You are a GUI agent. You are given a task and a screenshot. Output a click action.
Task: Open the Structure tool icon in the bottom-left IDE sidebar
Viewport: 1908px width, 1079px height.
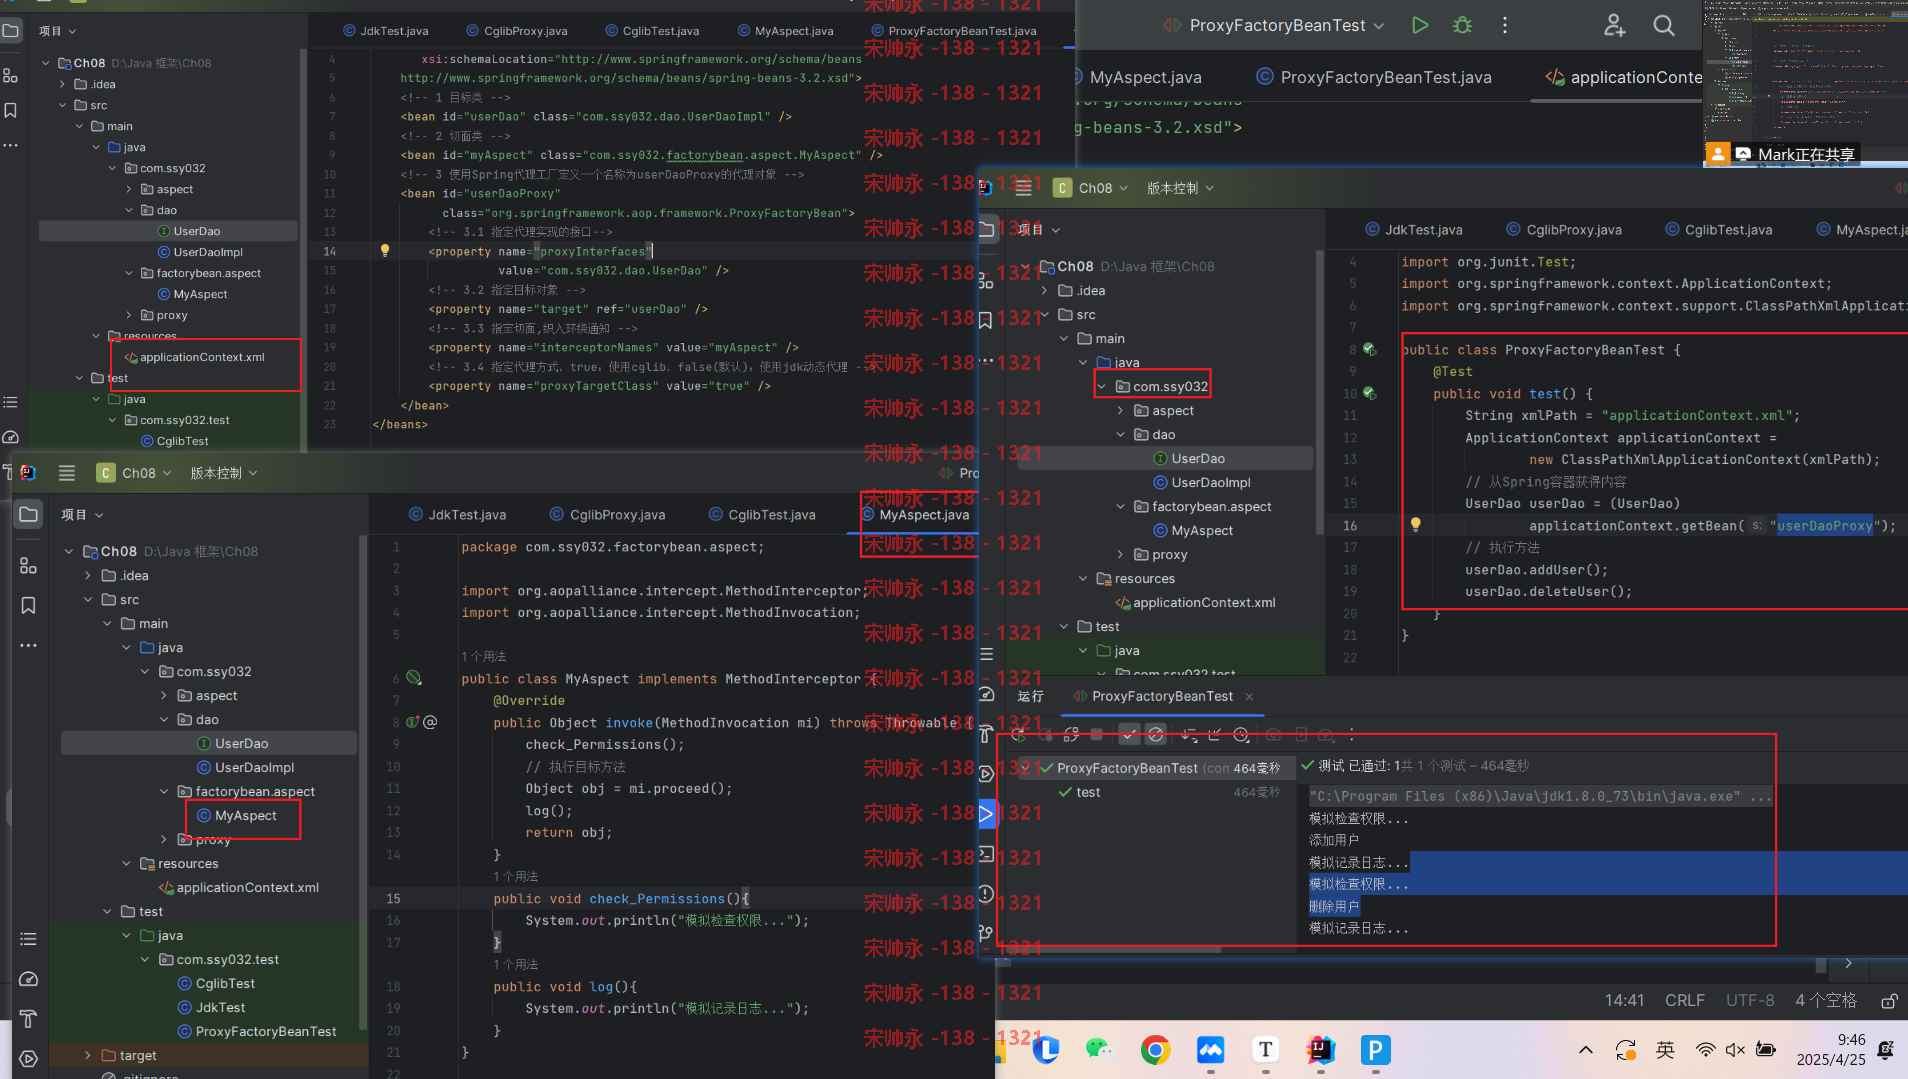tap(28, 566)
